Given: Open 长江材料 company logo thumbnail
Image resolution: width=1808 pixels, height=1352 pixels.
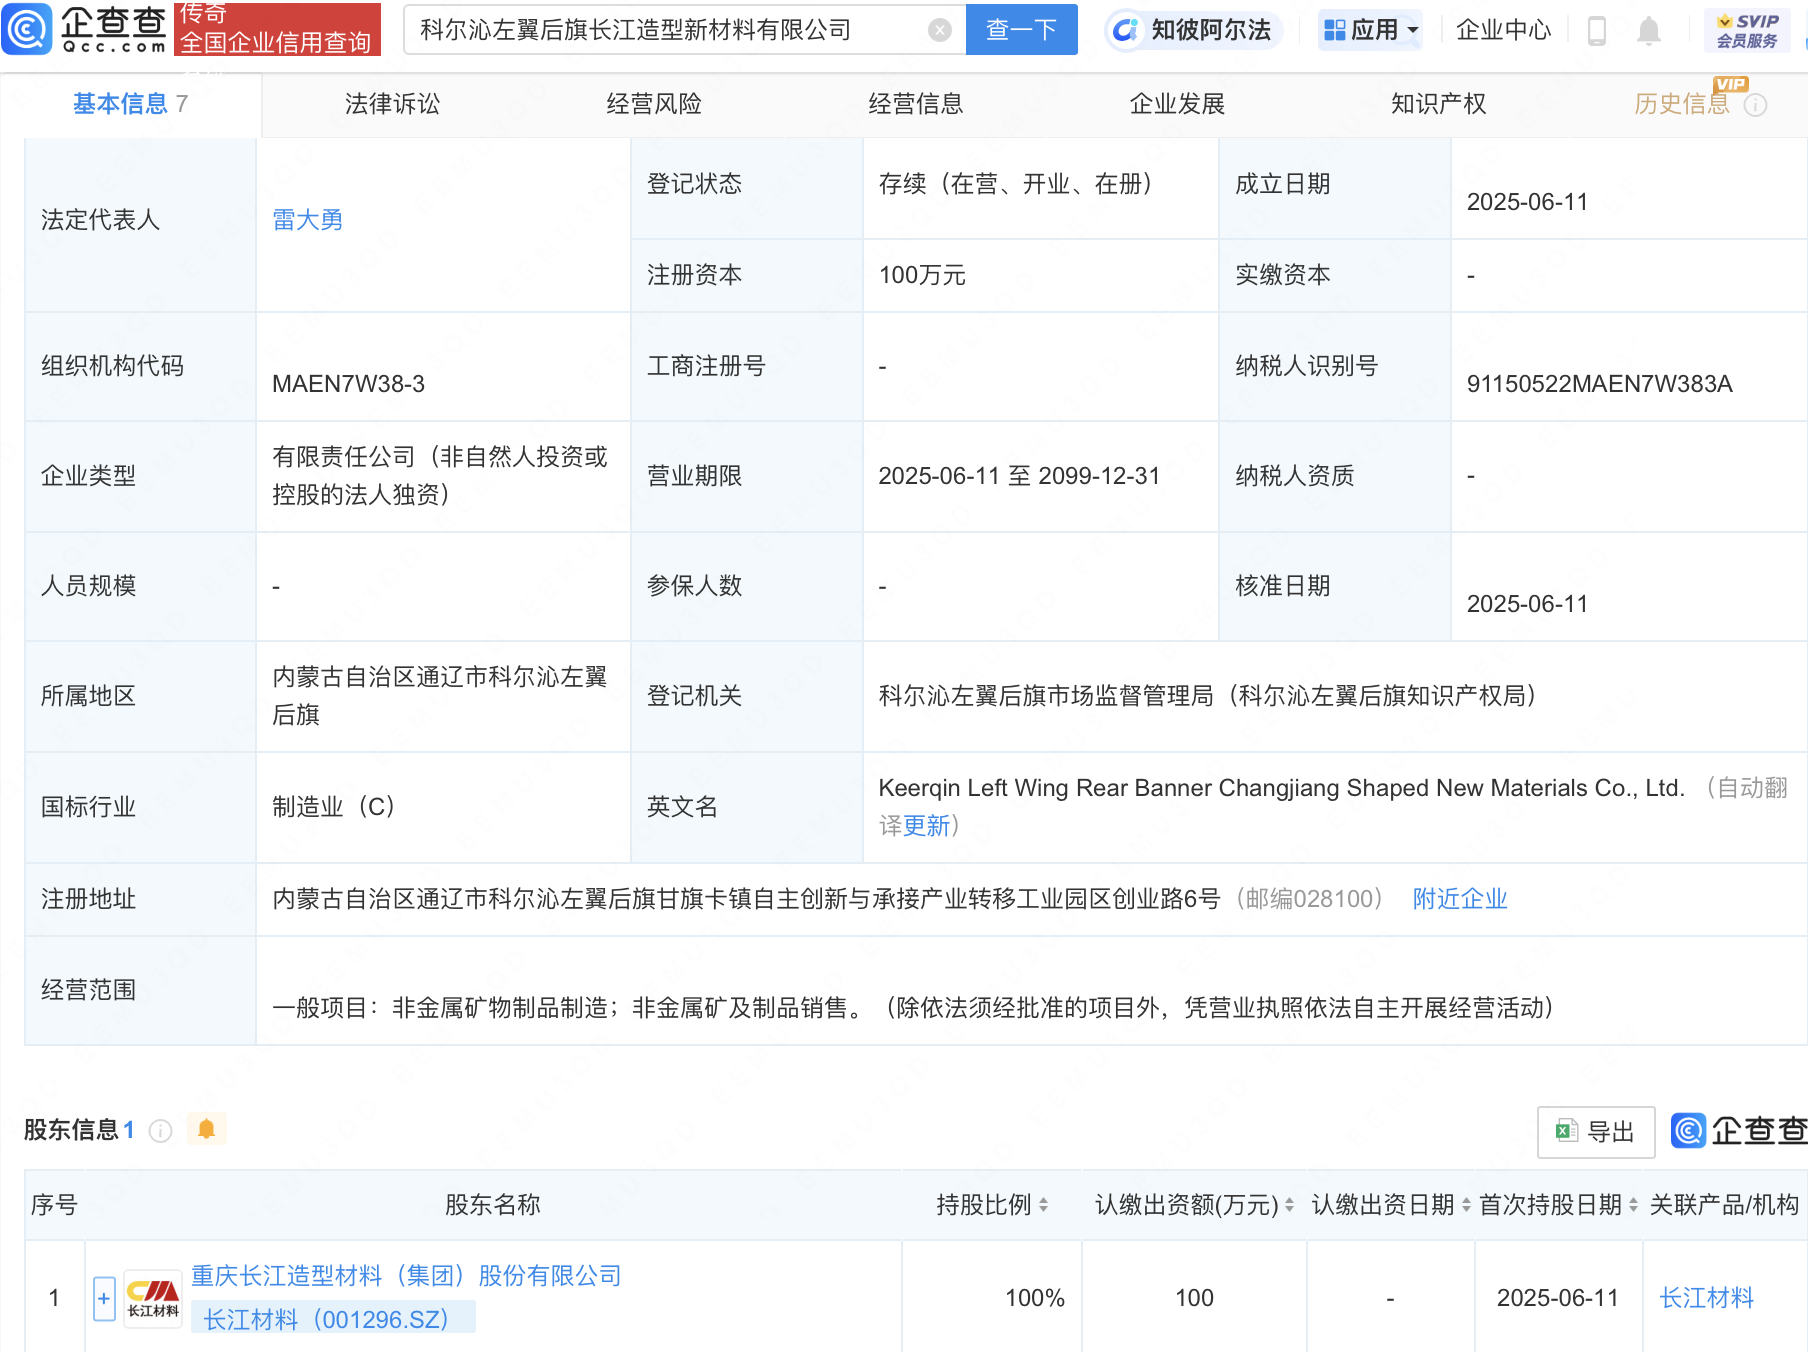Looking at the screenshot, I should pos(153,1299).
